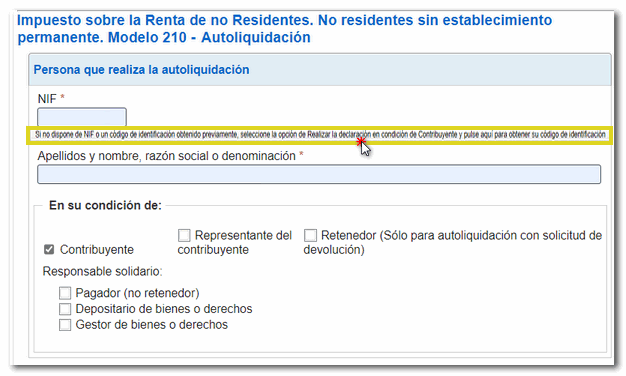Click the 'NIF' field label

[x=47, y=99]
